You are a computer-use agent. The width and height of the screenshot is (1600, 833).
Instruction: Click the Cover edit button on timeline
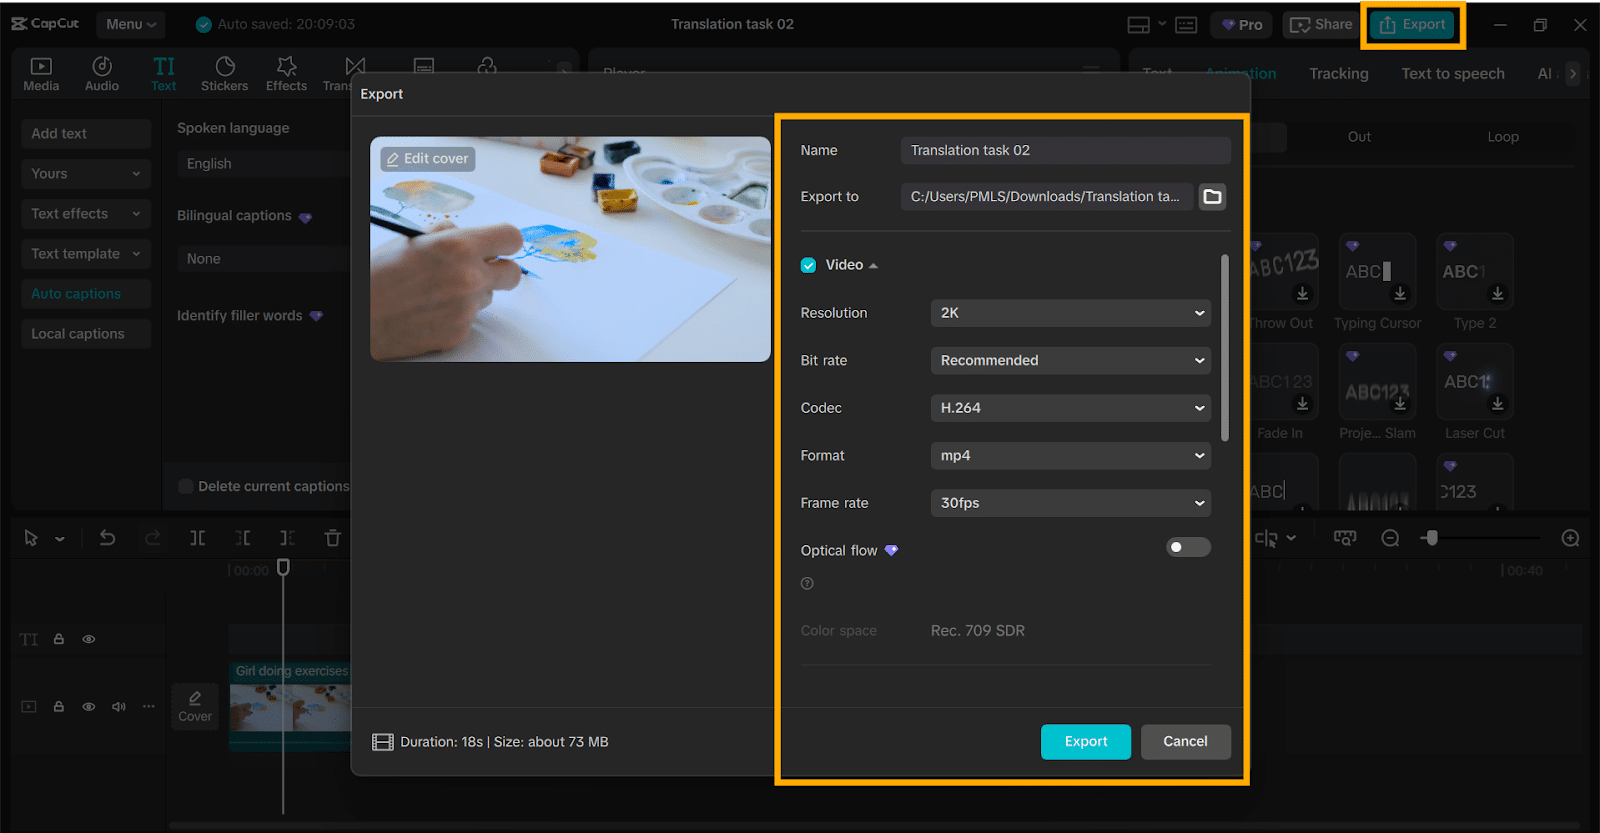tap(195, 706)
